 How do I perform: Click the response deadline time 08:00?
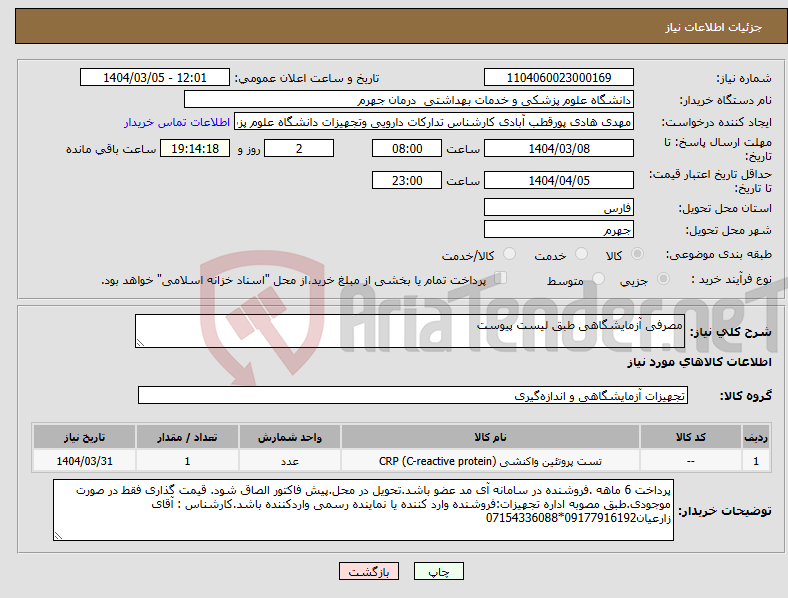coord(407,148)
